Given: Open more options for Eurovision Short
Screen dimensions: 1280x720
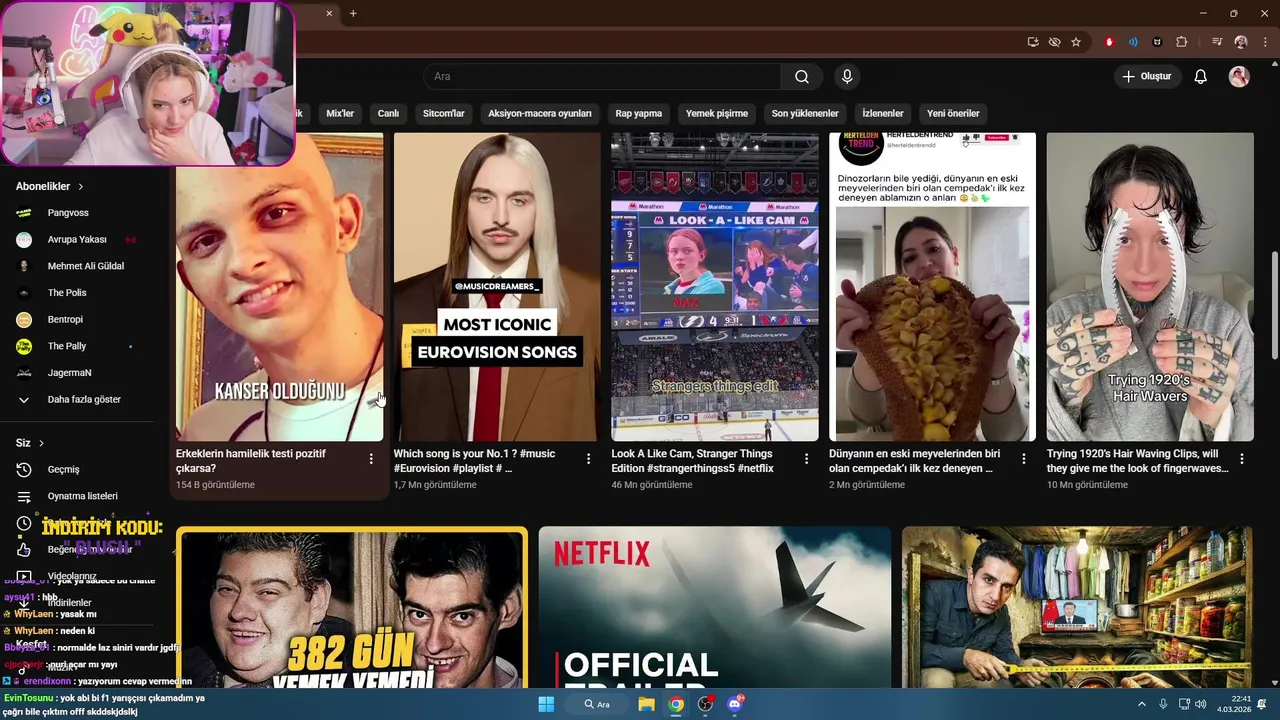Looking at the screenshot, I should point(588,459).
